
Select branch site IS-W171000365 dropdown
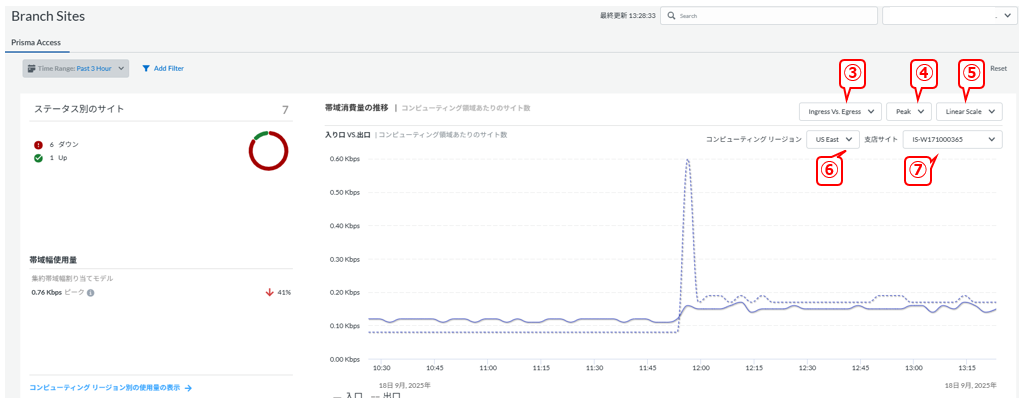(951, 139)
